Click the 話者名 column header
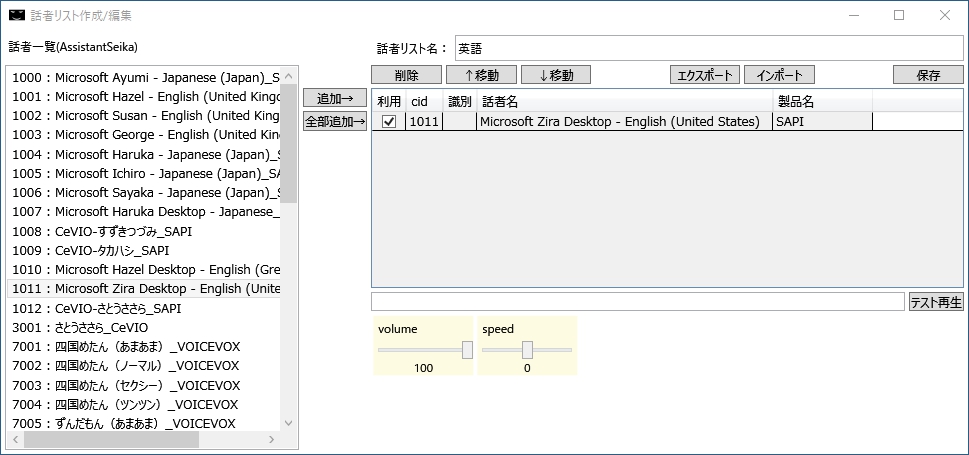Screen dimensions: 969x455 [625, 101]
